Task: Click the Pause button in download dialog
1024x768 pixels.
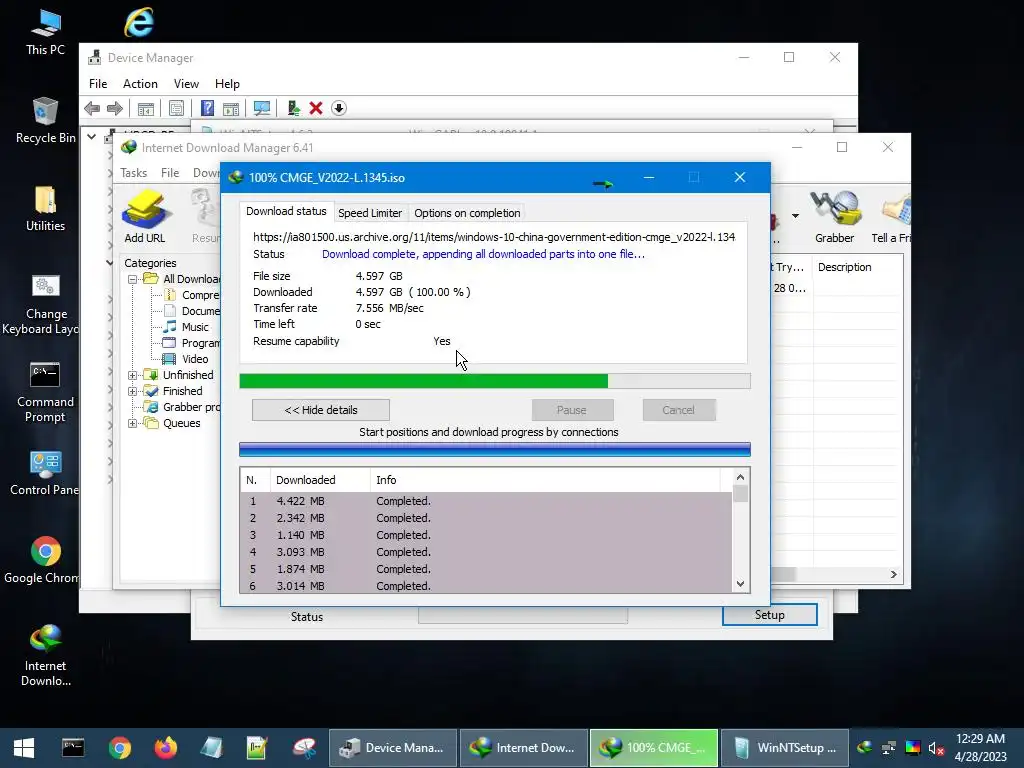Action: coord(572,410)
